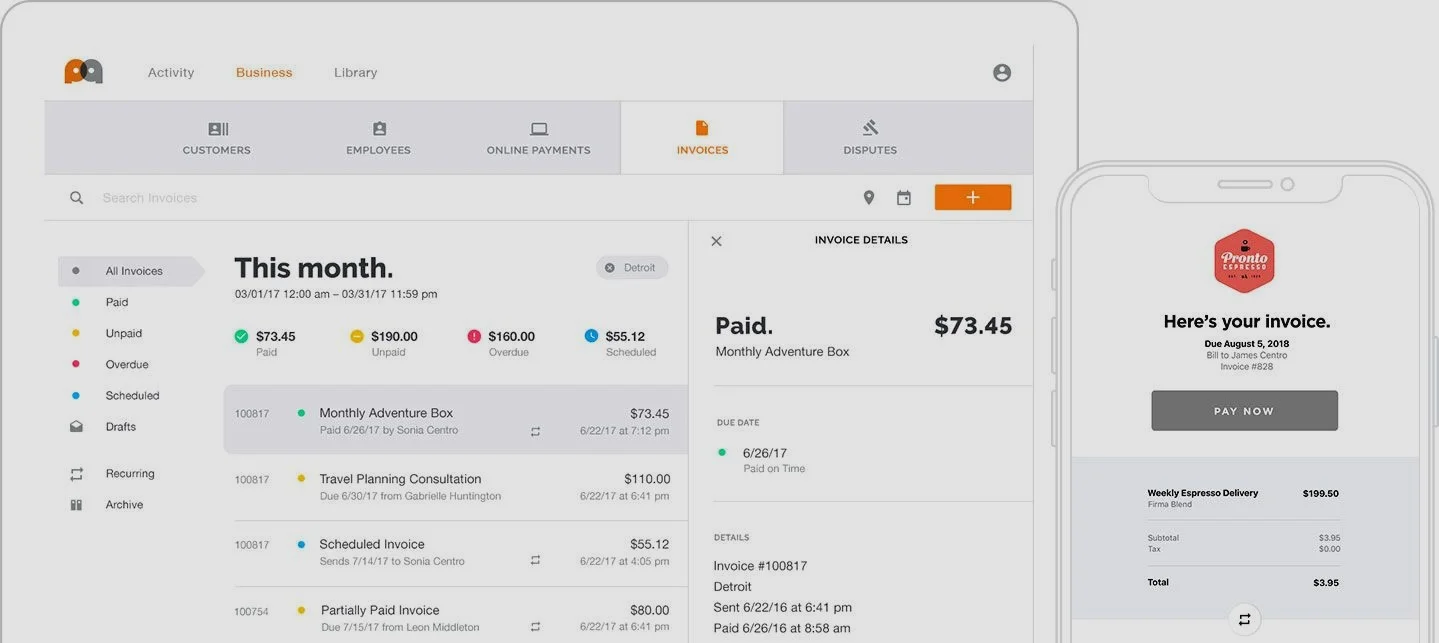Open Archive in the sidebar
The height and width of the screenshot is (643, 1439).
(x=124, y=504)
